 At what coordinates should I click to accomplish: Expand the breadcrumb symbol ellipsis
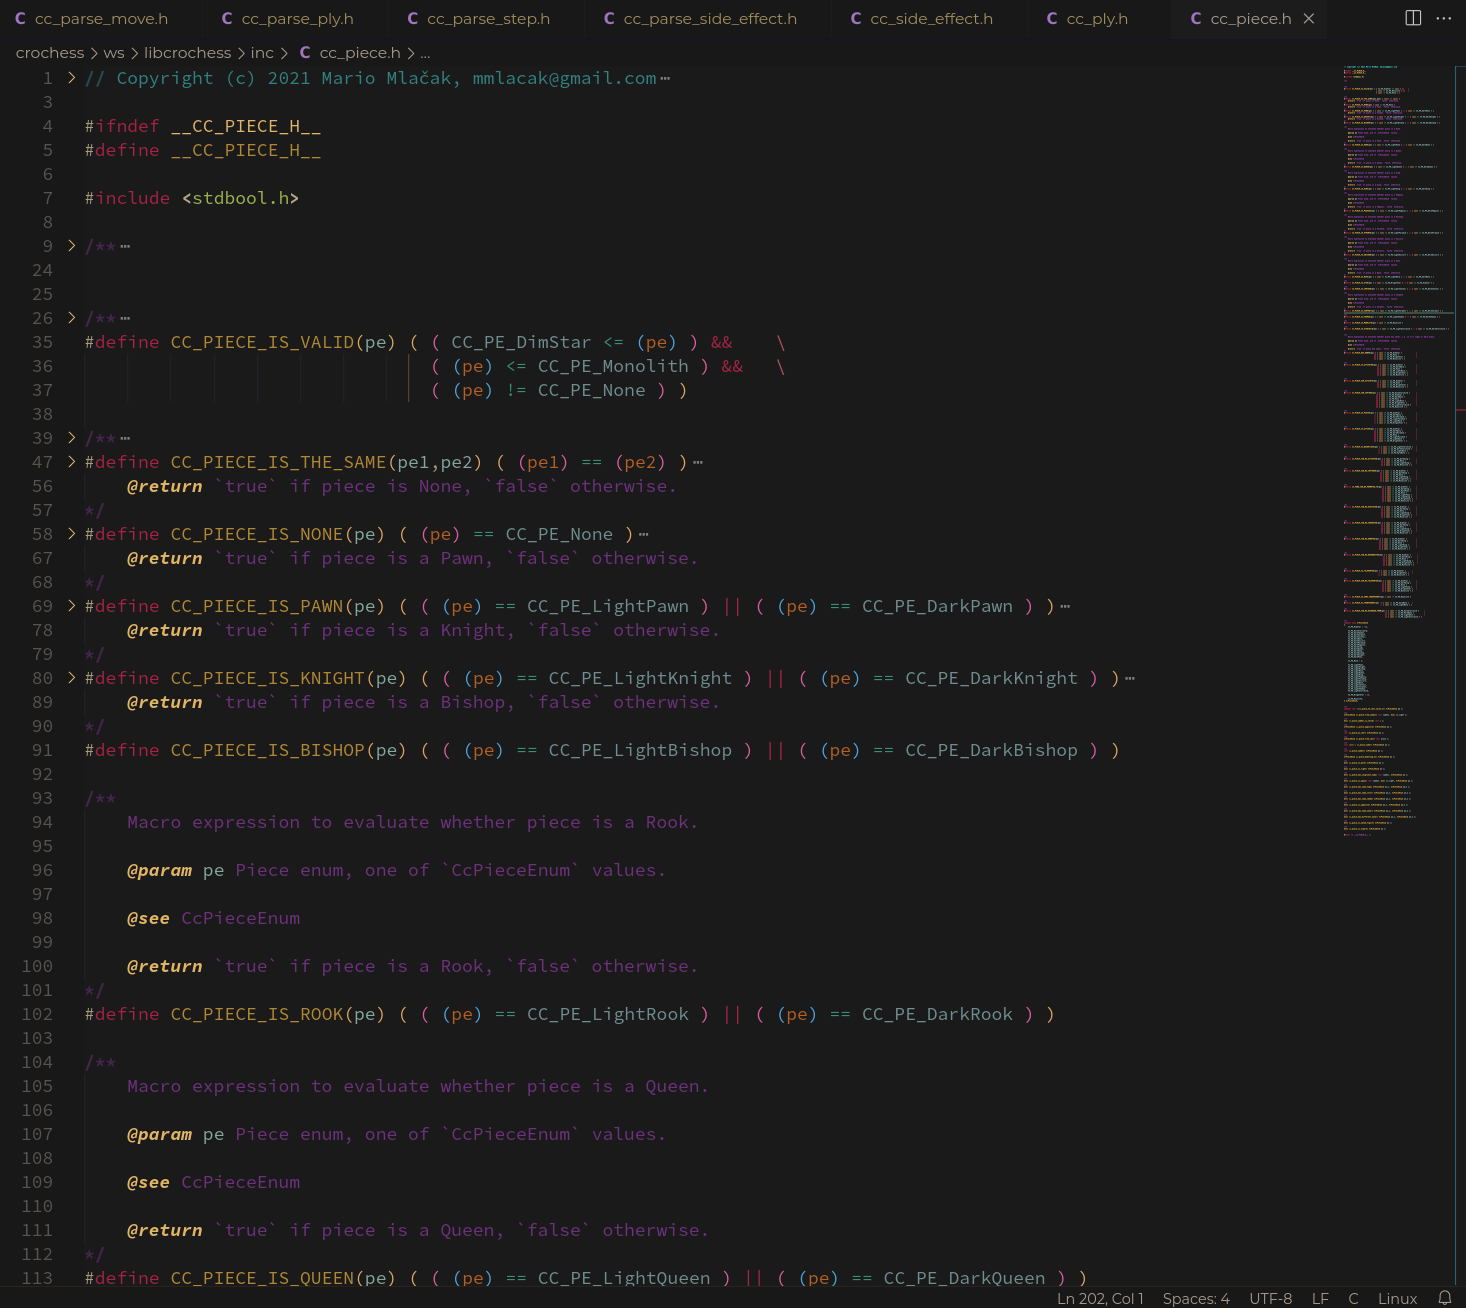[x=425, y=53]
